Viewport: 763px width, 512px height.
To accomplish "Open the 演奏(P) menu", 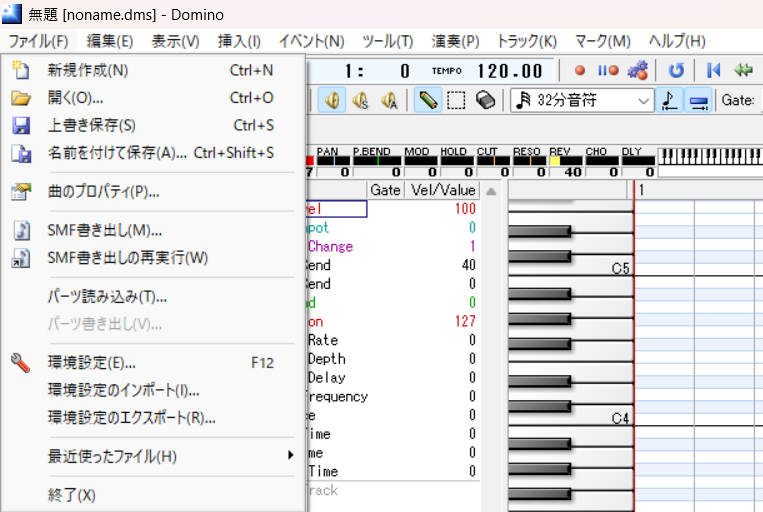I will (x=455, y=41).
